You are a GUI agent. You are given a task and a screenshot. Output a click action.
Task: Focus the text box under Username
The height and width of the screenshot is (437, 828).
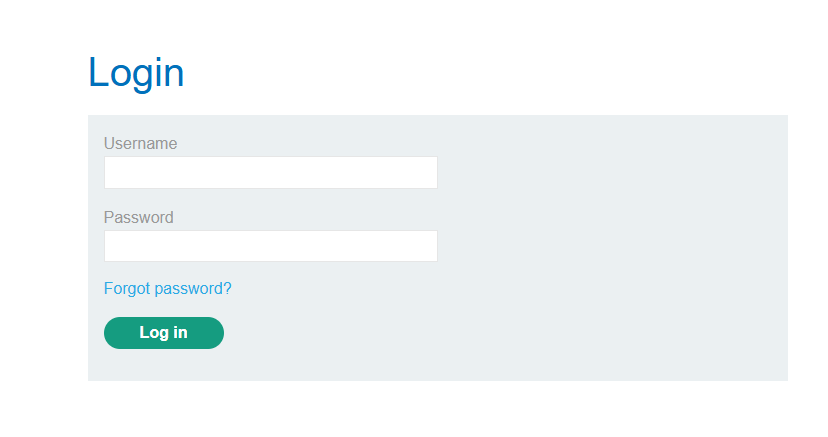click(x=270, y=172)
